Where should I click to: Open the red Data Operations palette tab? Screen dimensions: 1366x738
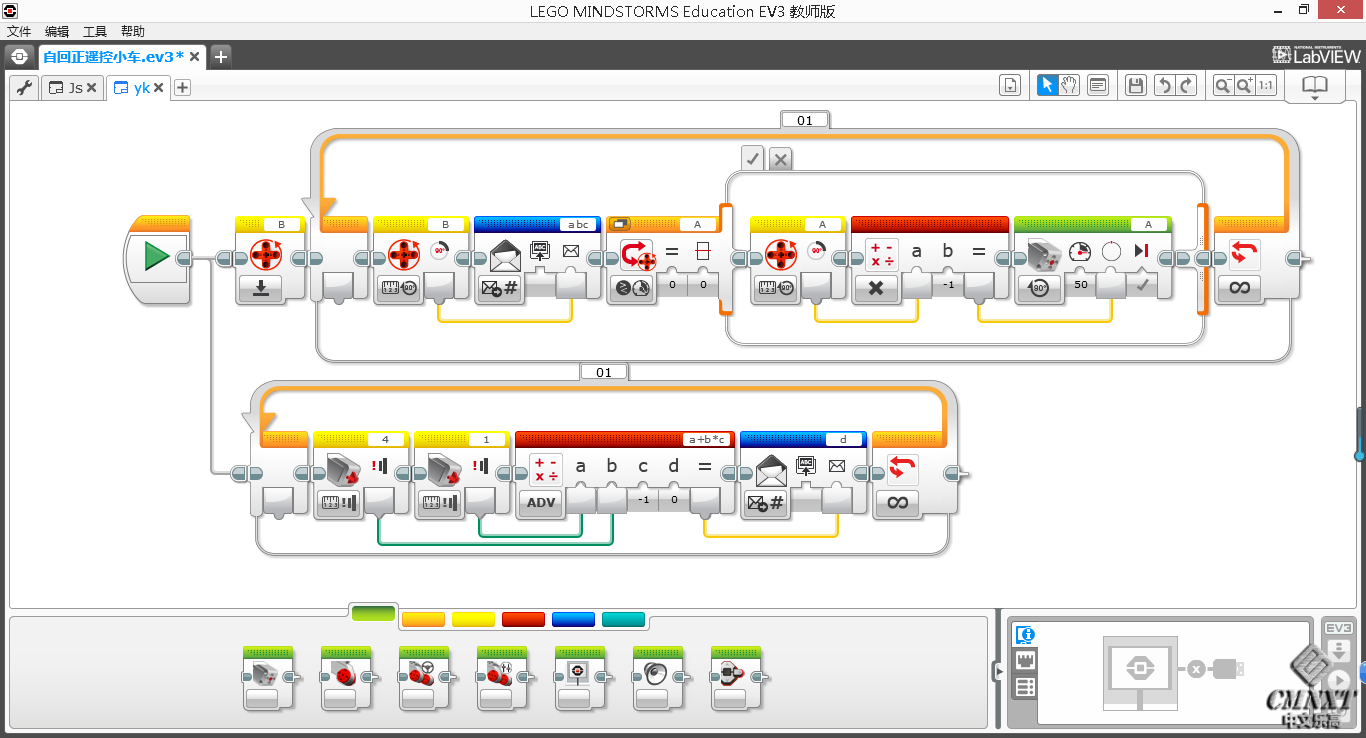523,620
